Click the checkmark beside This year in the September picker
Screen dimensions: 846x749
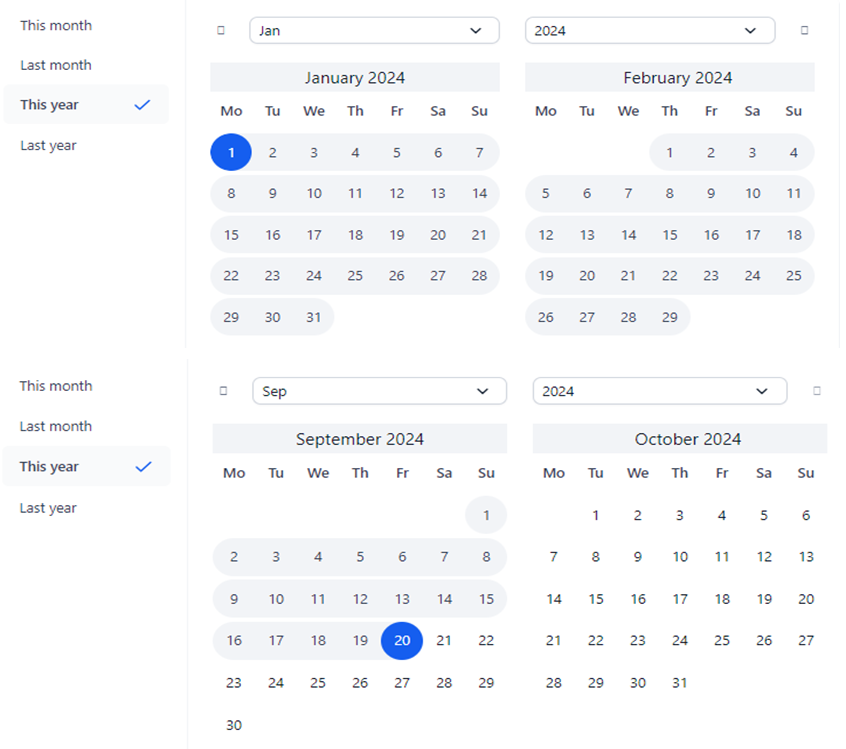pyautogui.click(x=143, y=467)
